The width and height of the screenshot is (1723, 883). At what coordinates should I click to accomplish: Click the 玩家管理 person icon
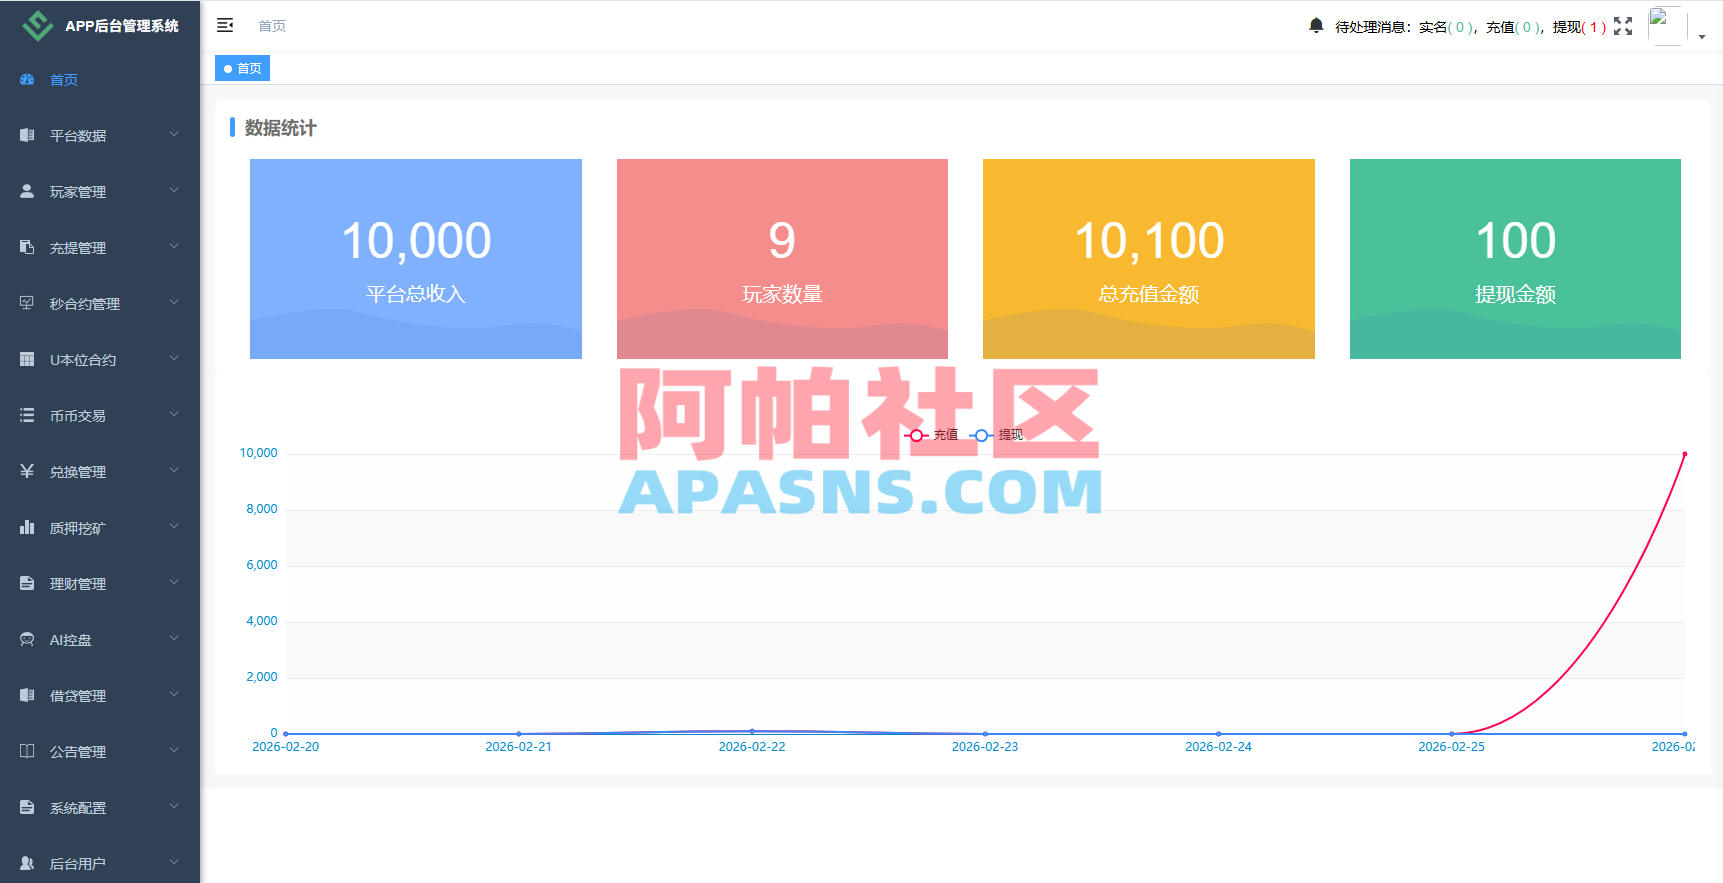point(27,191)
